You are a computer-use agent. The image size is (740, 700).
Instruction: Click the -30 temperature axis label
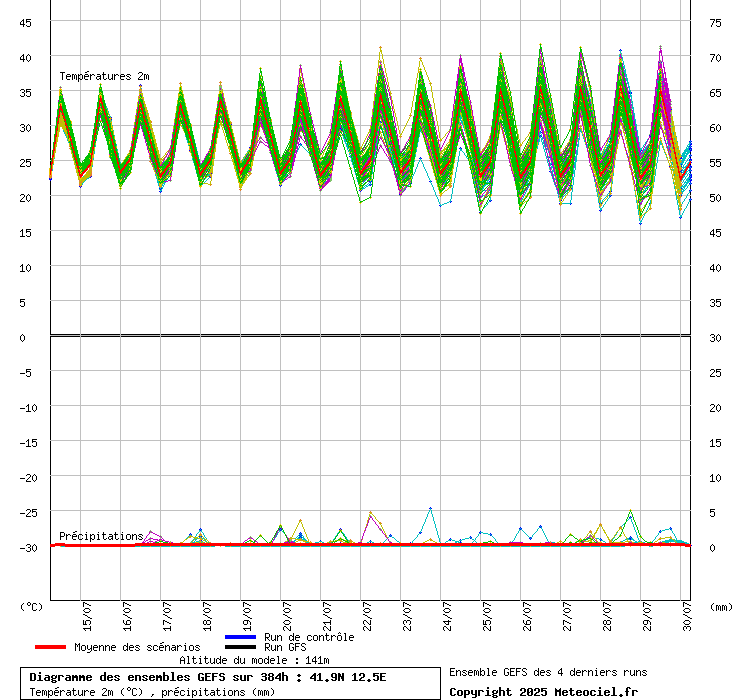[28, 548]
